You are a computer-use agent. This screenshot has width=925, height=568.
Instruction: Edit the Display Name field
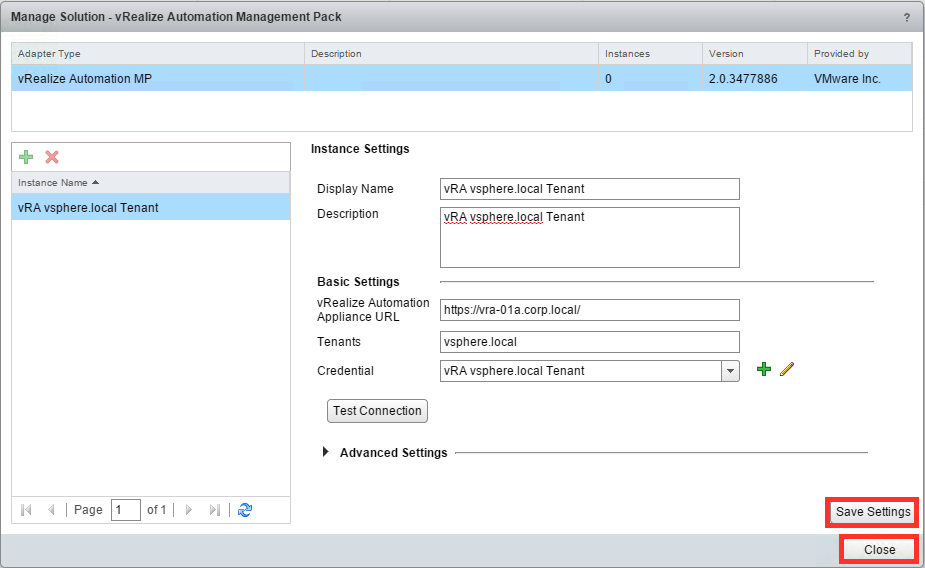[589, 189]
